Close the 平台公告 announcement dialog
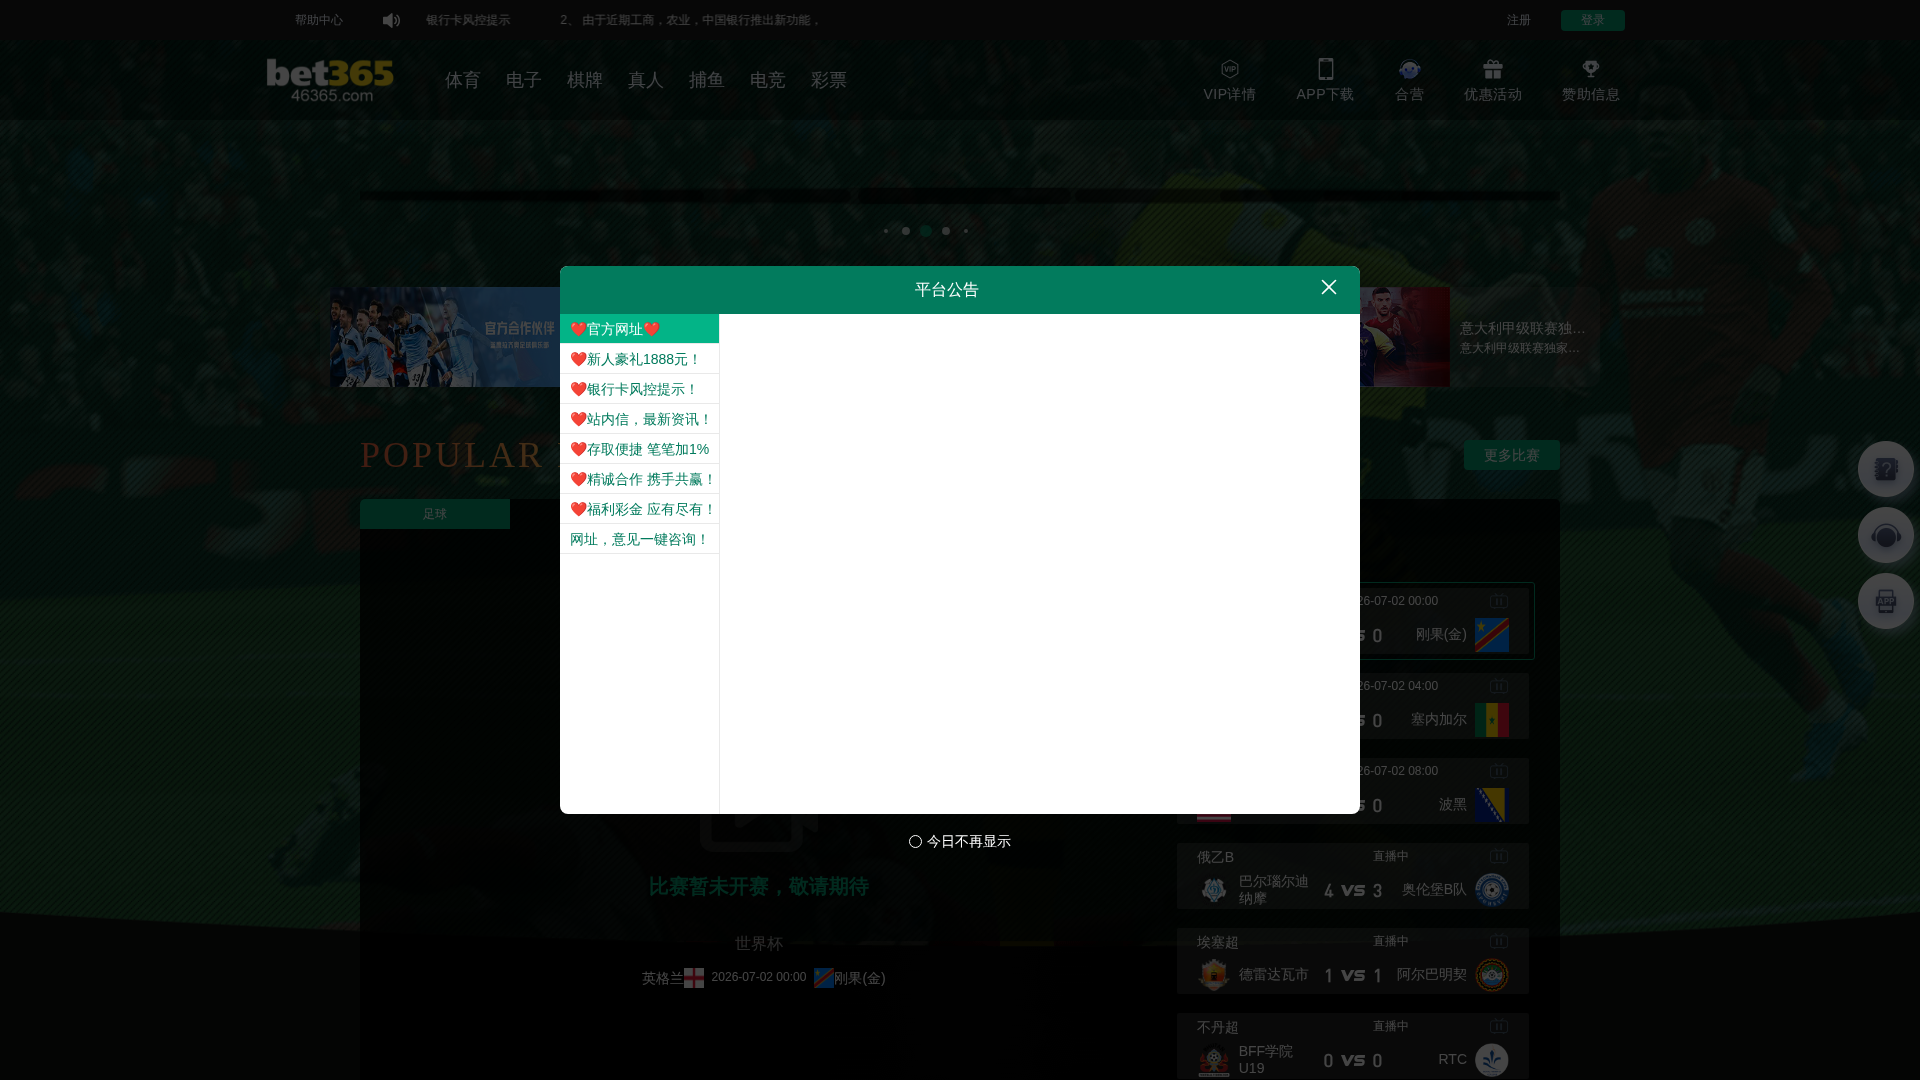 coord(1328,288)
